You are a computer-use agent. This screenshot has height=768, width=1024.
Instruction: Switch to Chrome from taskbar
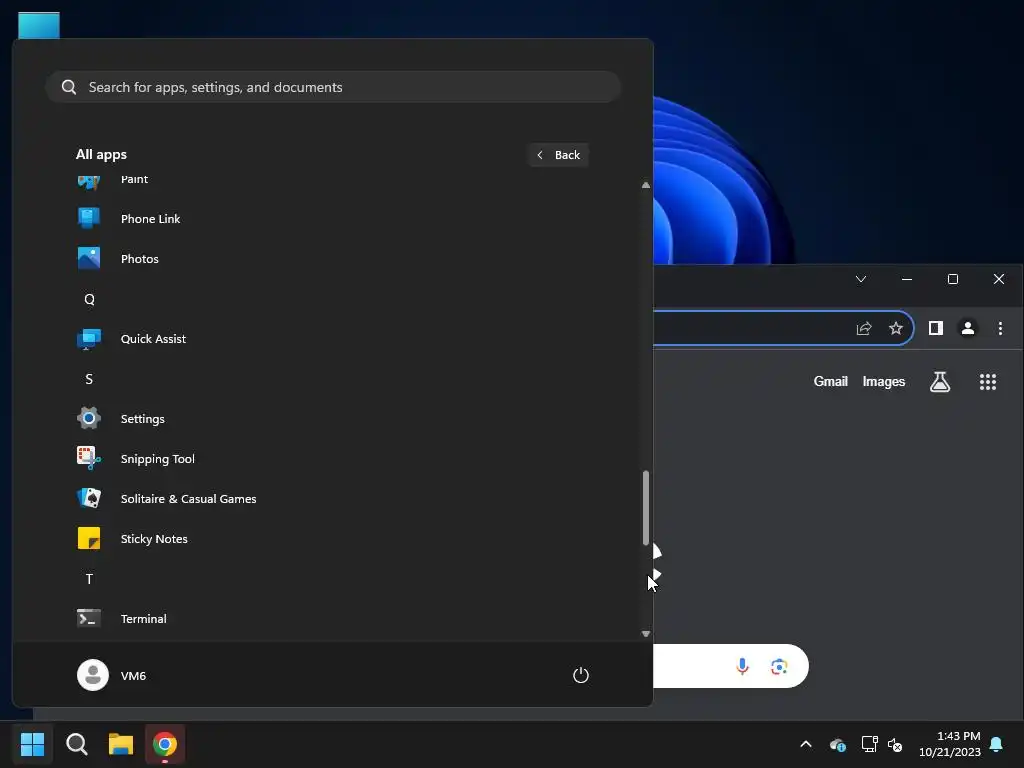pyautogui.click(x=165, y=744)
